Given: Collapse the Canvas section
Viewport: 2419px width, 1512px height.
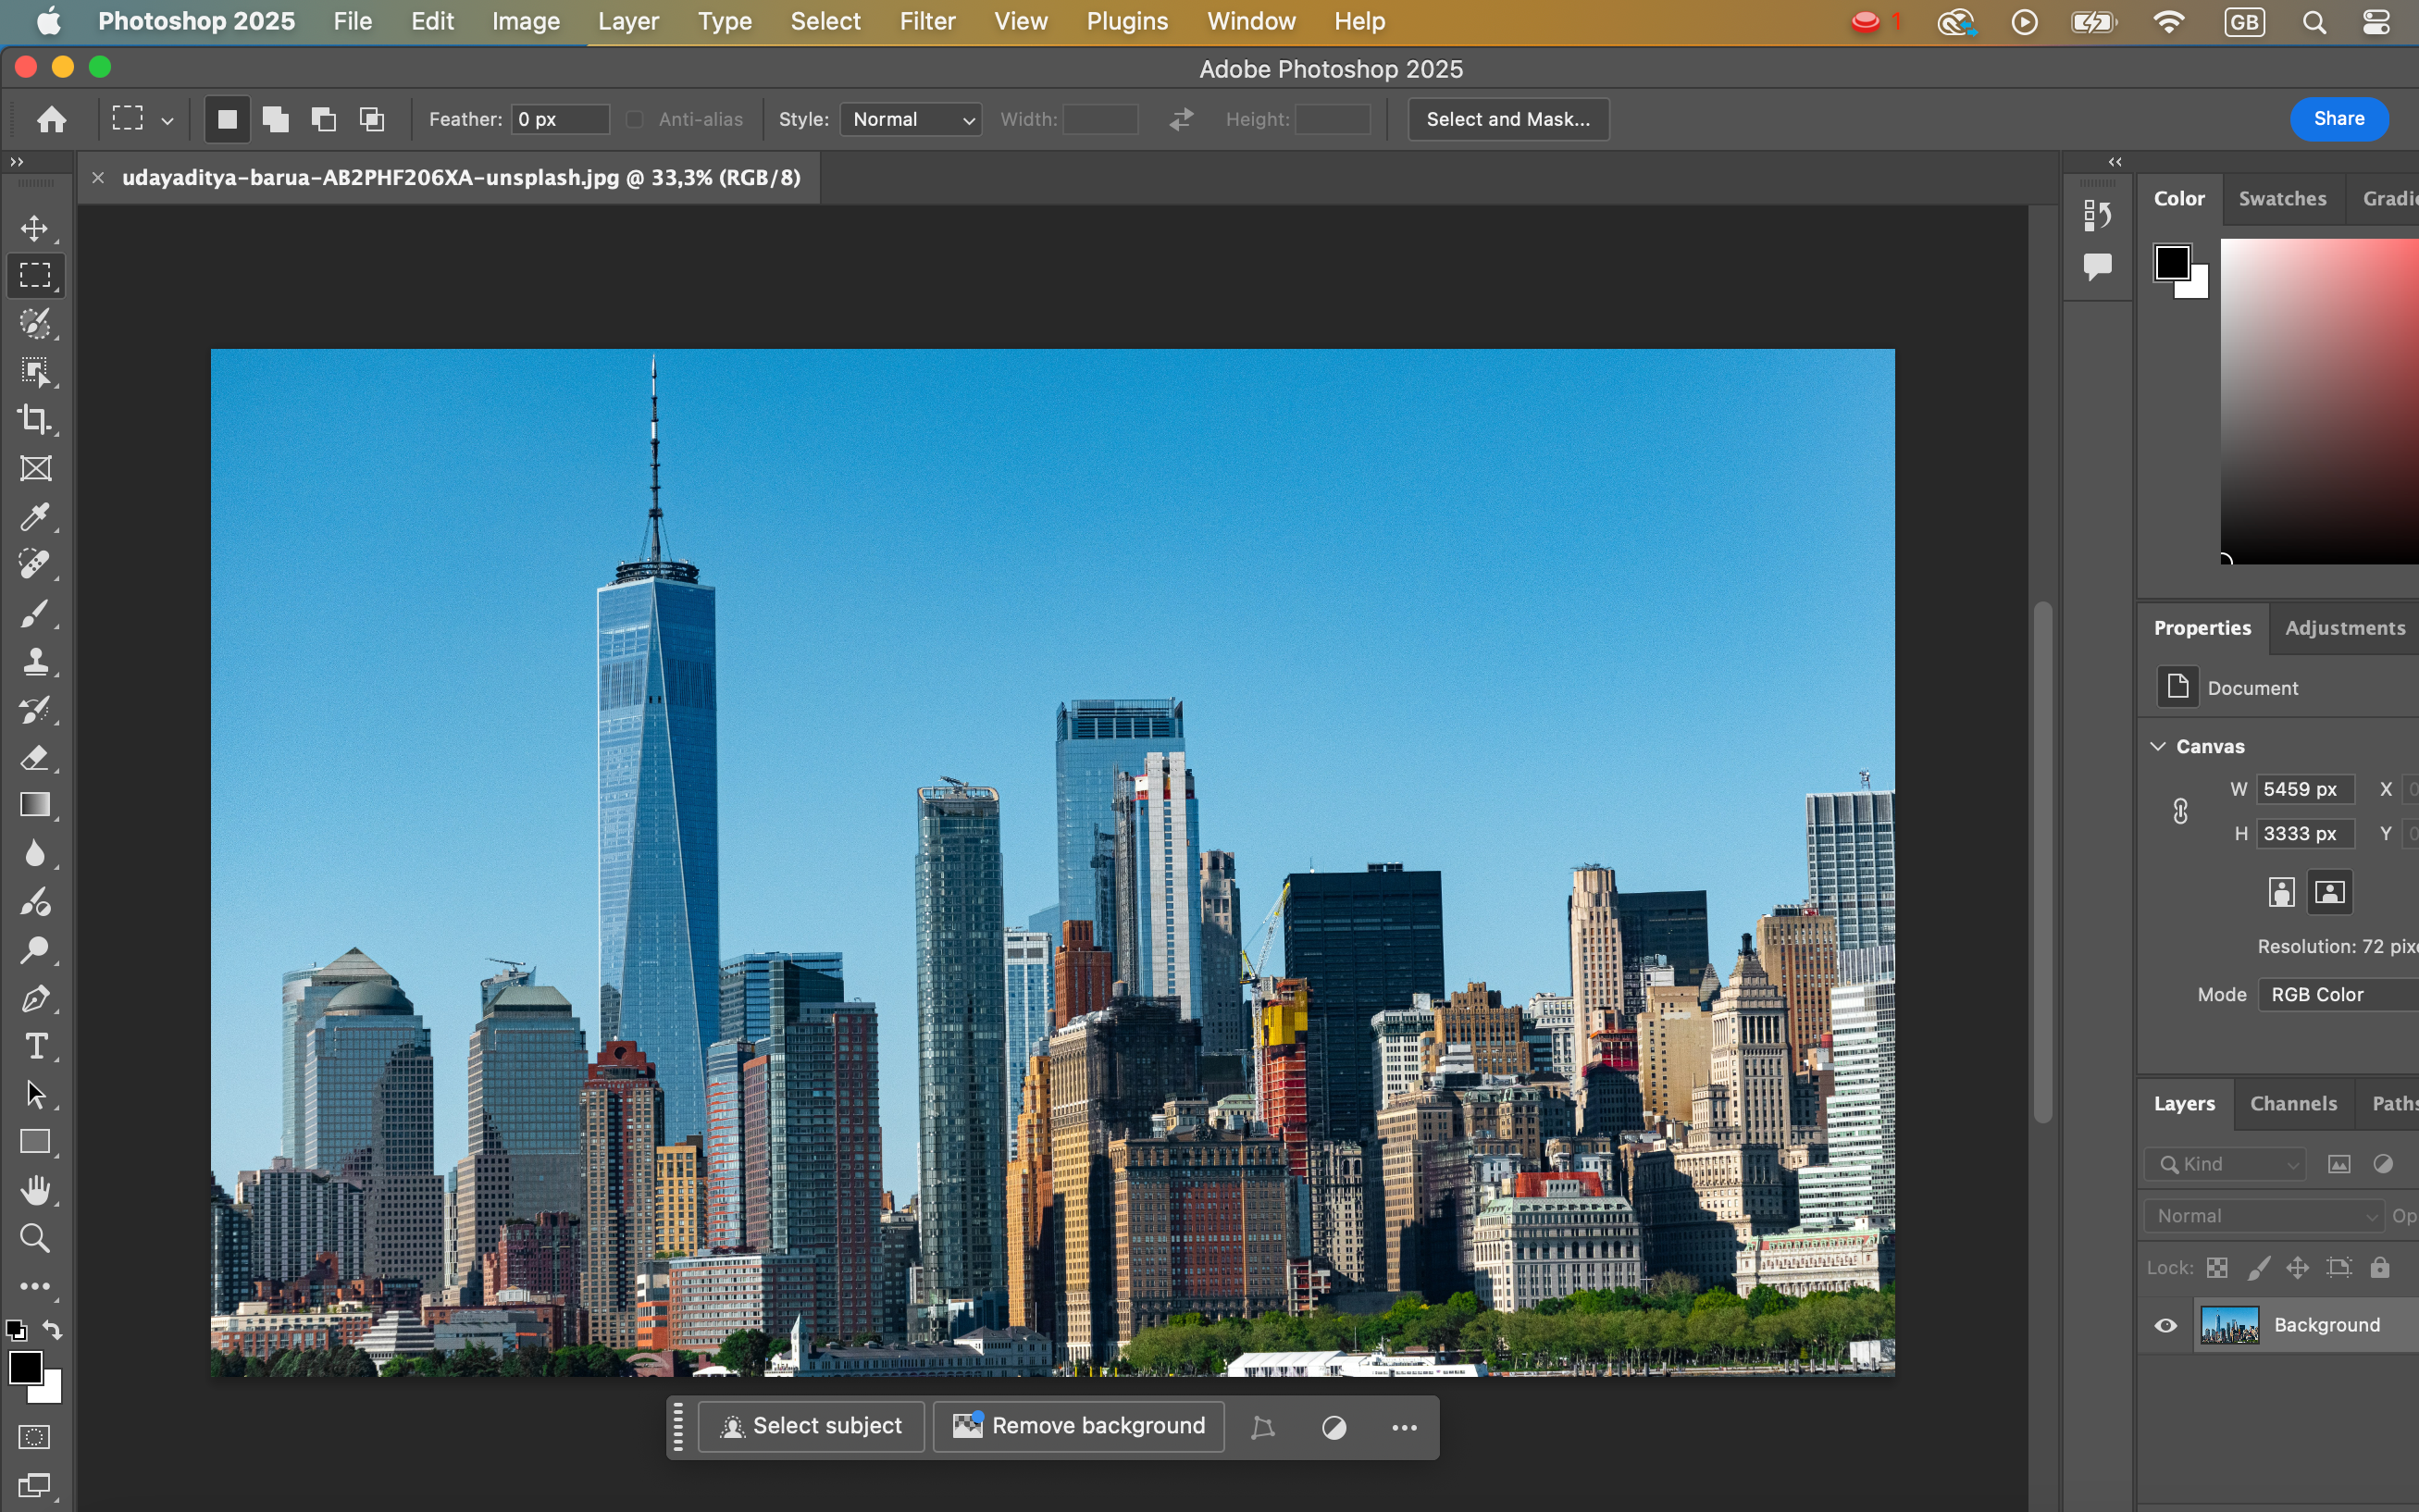Looking at the screenshot, I should pyautogui.click(x=2158, y=746).
